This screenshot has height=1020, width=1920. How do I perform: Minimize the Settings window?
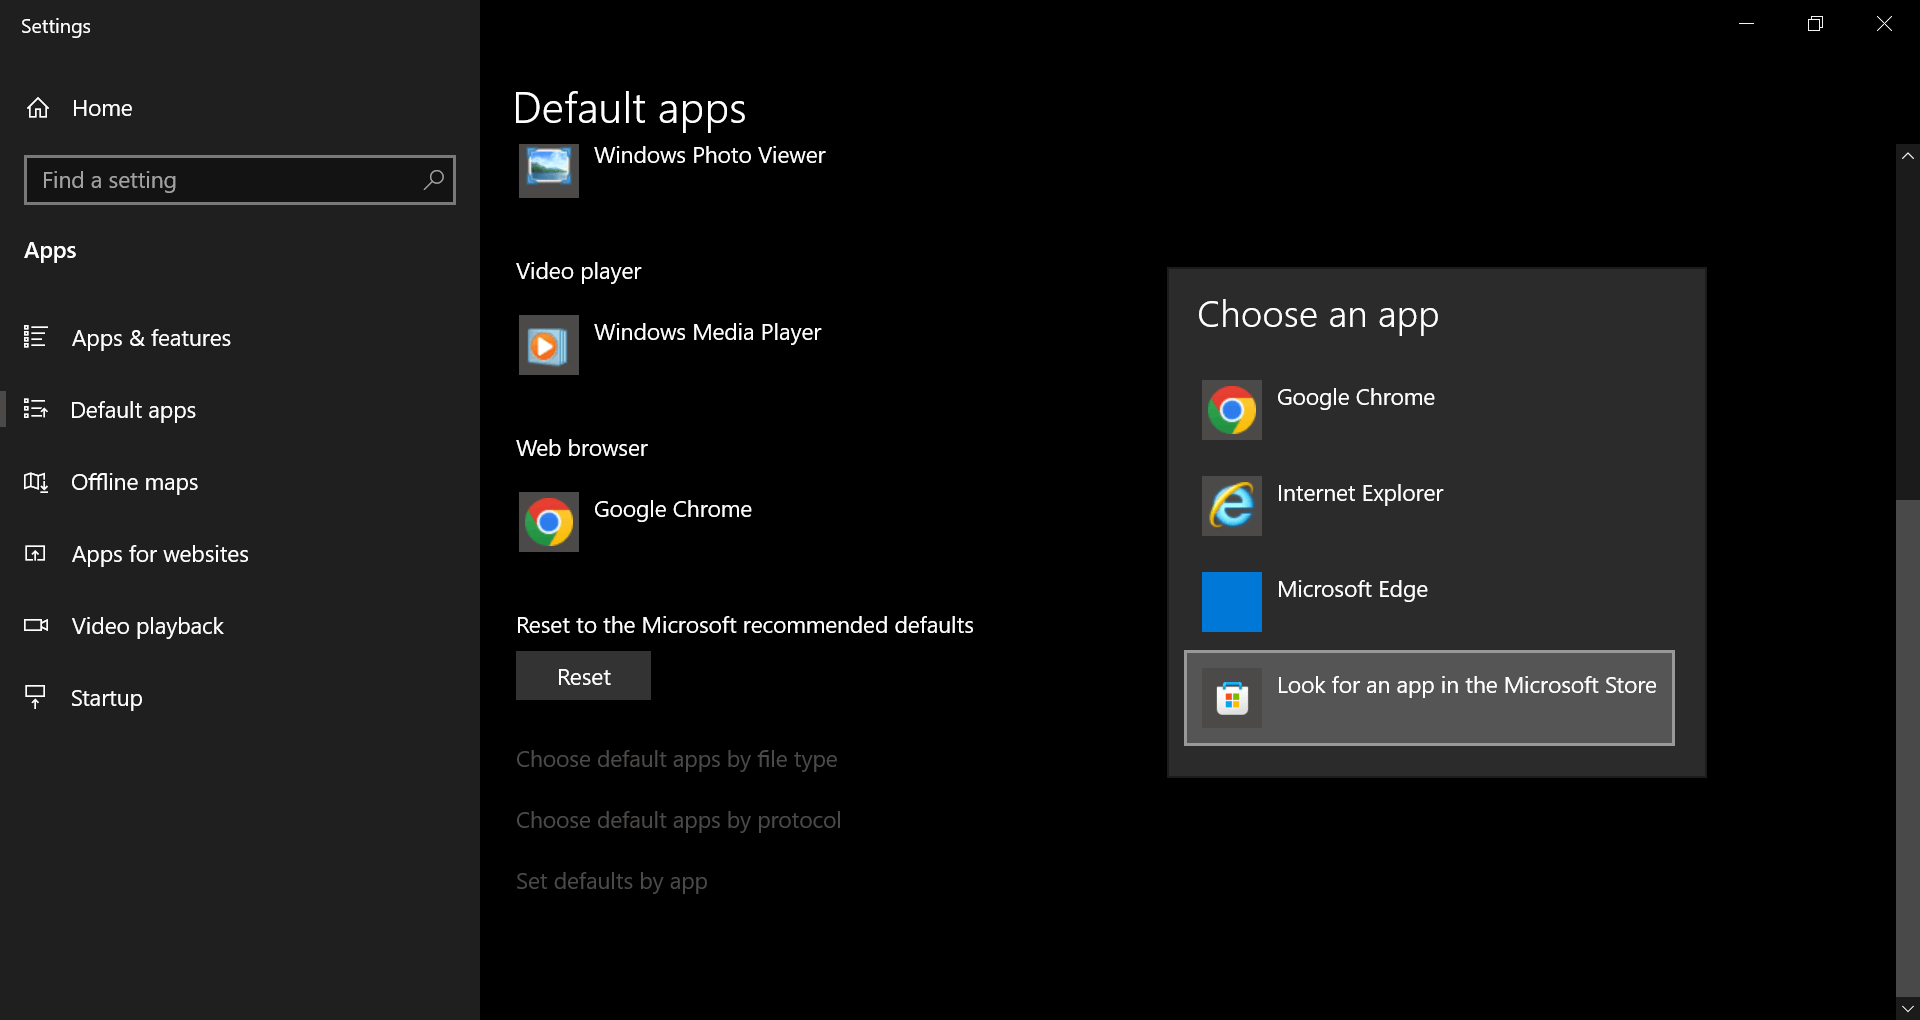[1747, 24]
